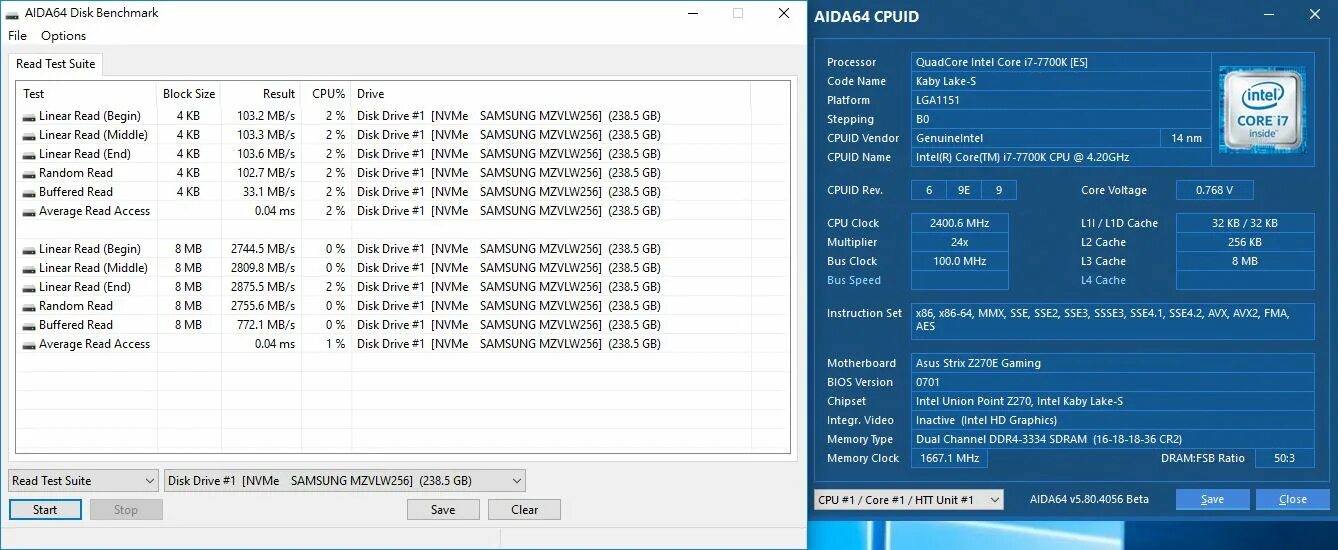Expand the Read Test Suite dropdown
This screenshot has width=1338, height=550.
tap(83, 481)
